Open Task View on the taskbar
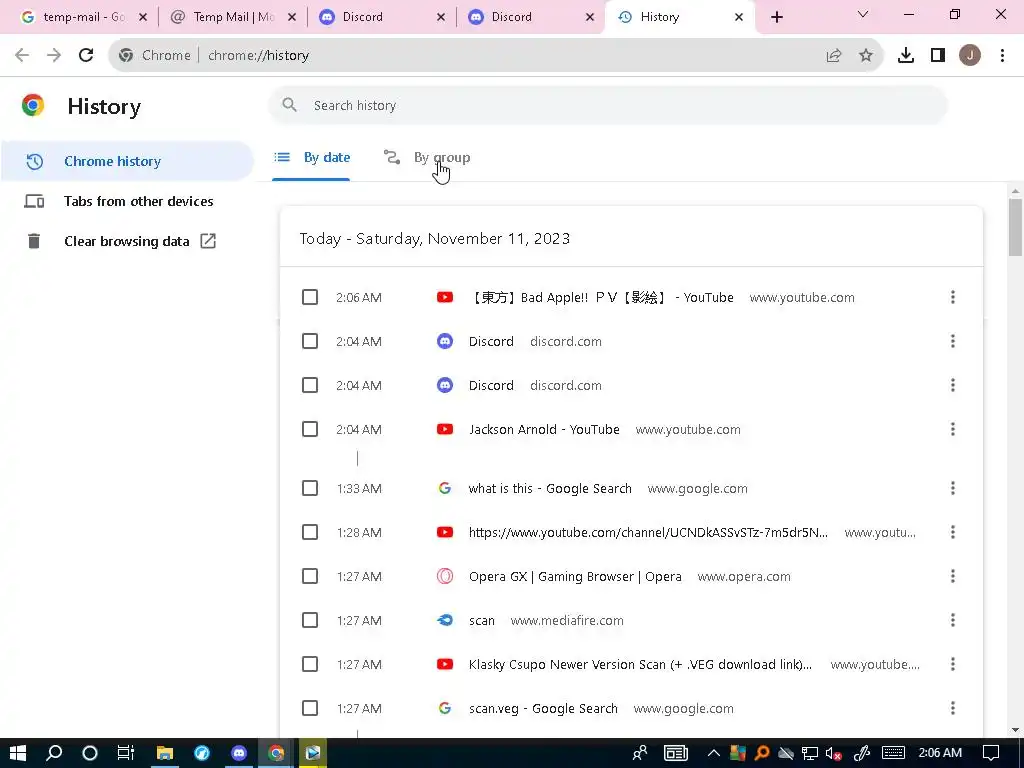 [125, 753]
